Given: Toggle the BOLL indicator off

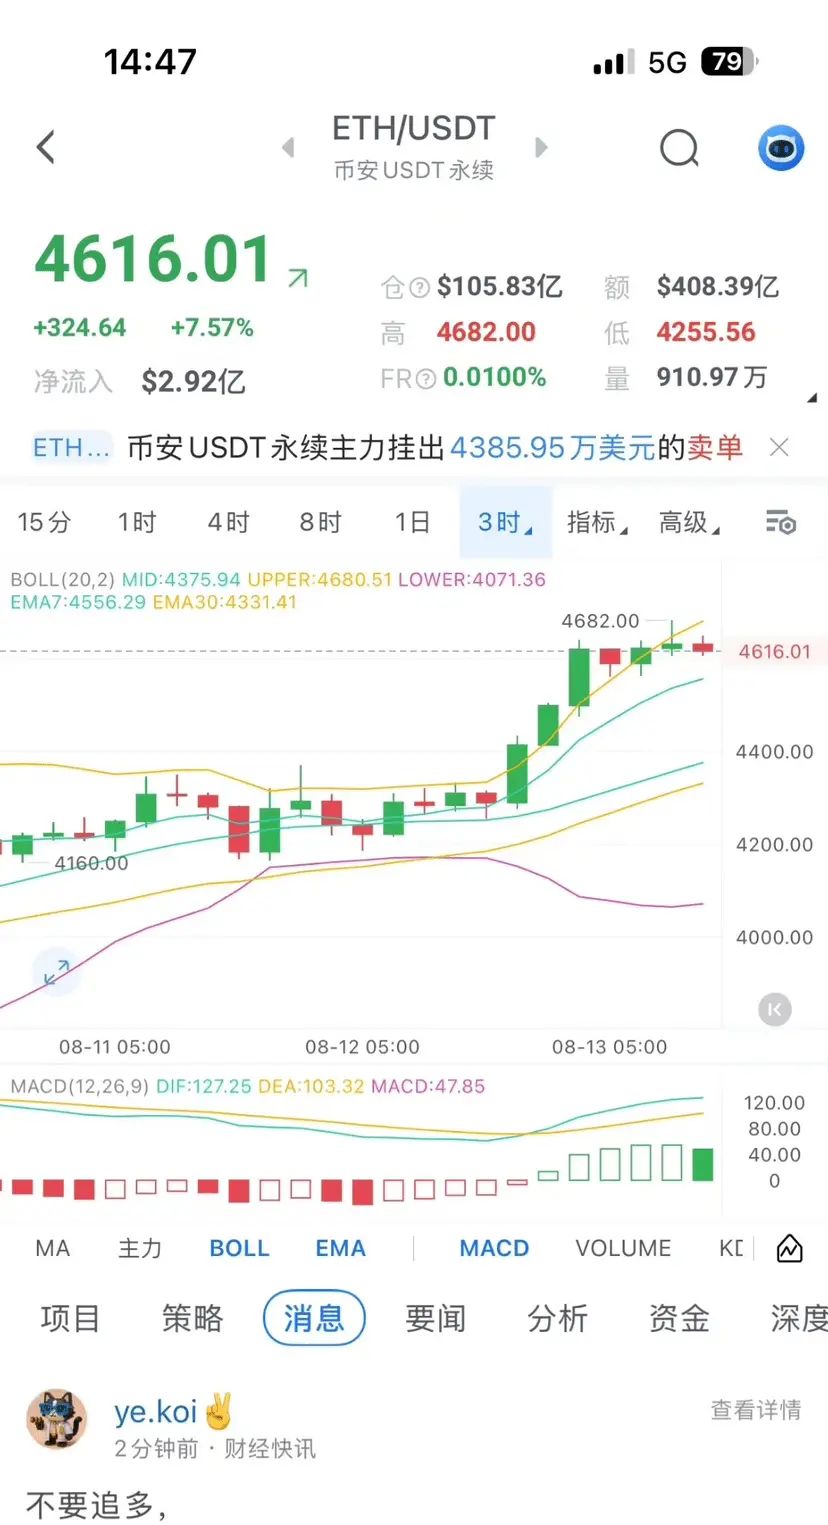Looking at the screenshot, I should point(240,1248).
